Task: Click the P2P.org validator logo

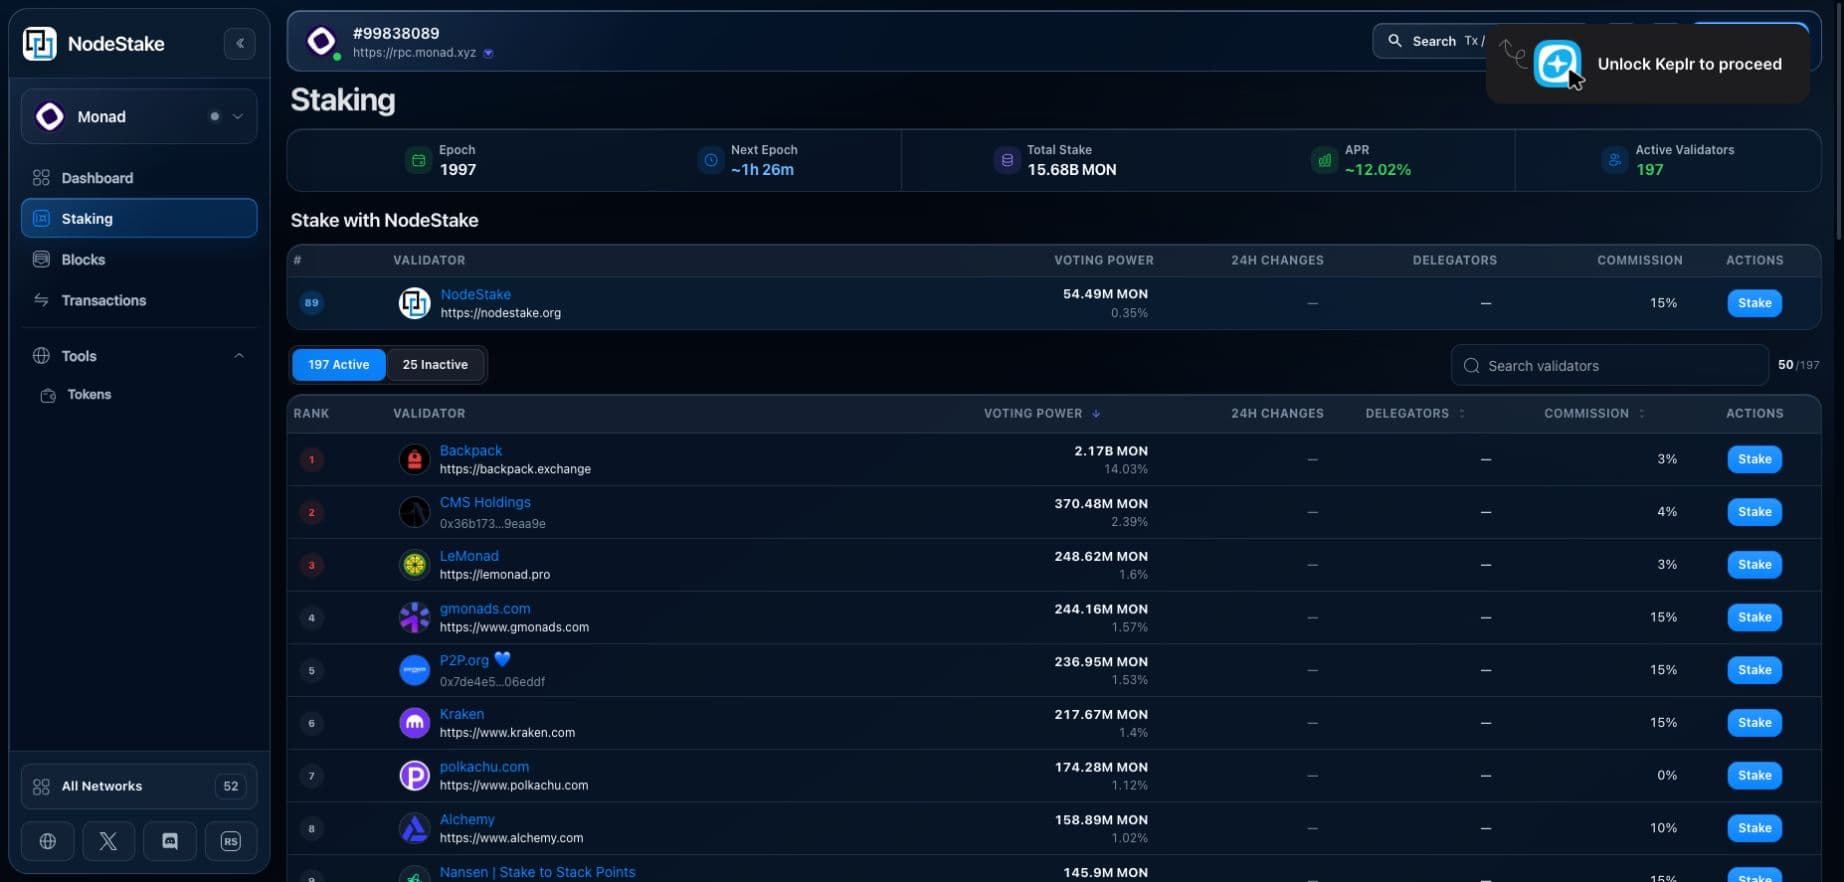Action: [414, 670]
